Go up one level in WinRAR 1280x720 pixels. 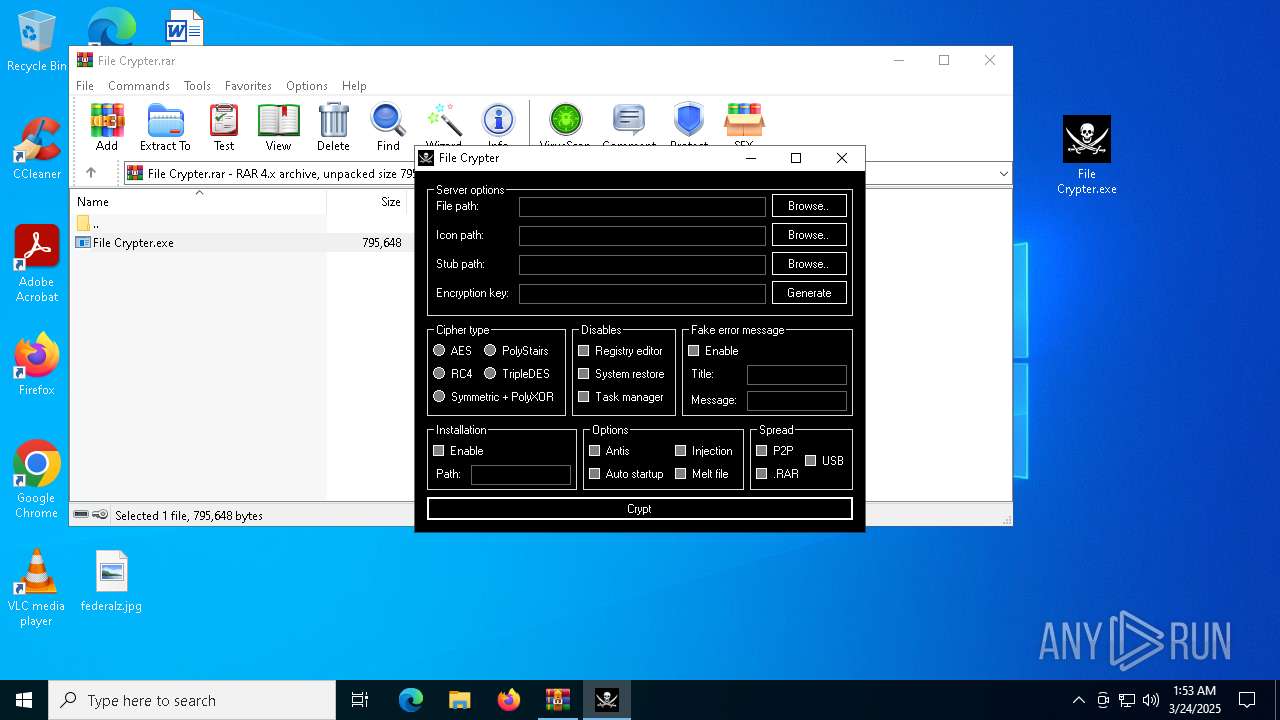click(91, 173)
